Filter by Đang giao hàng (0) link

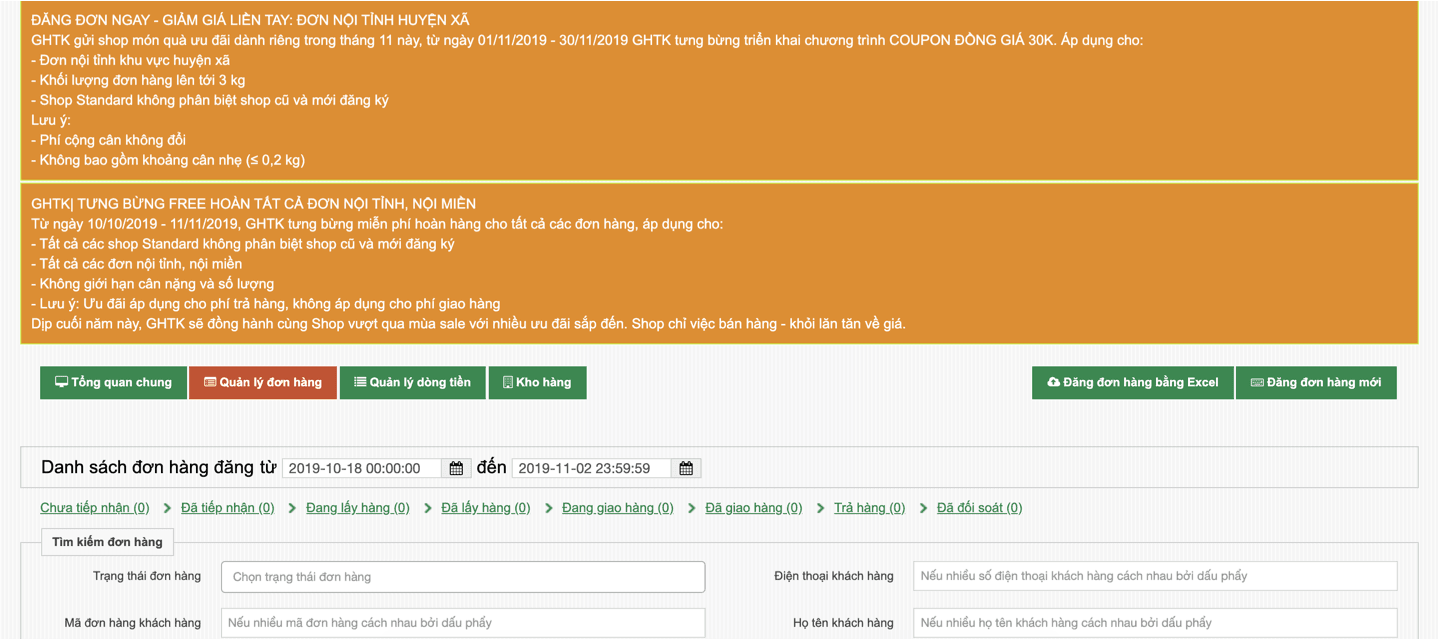[x=618, y=508]
